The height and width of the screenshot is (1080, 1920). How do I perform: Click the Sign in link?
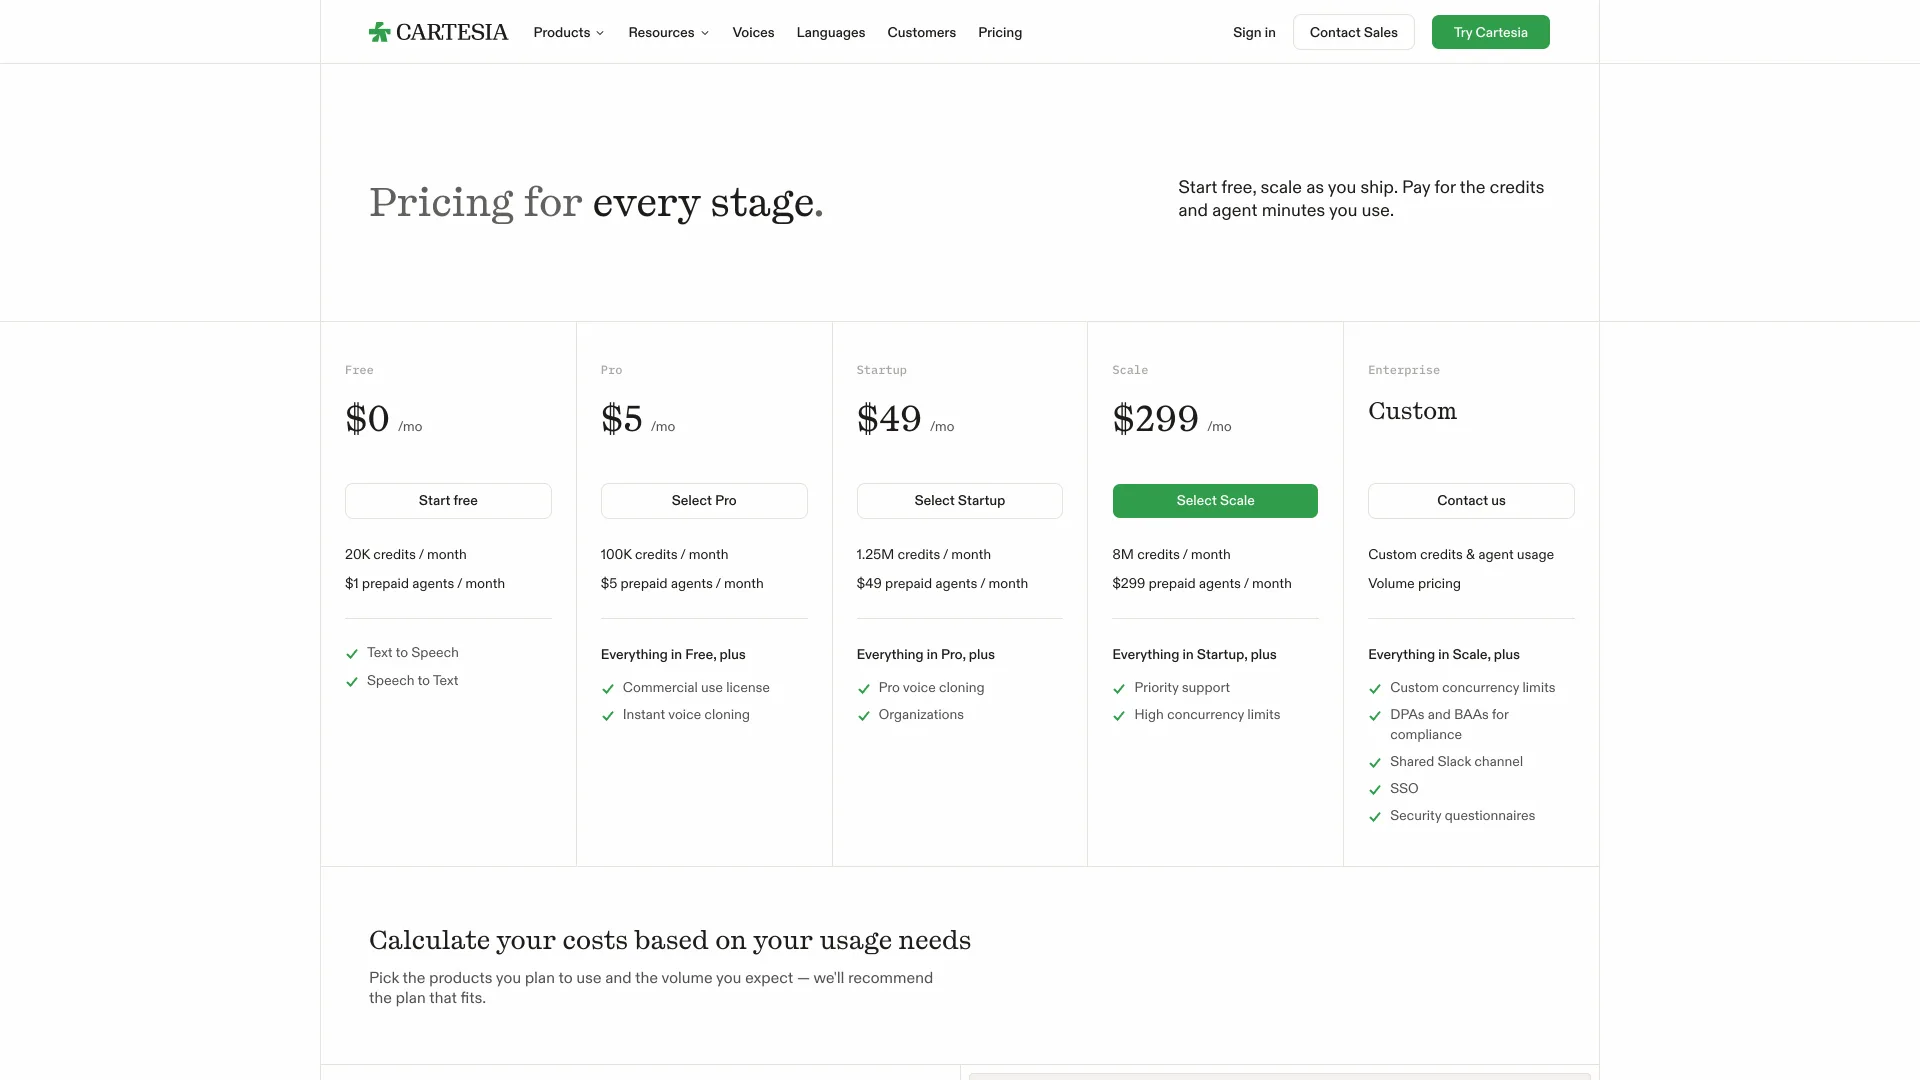pyautogui.click(x=1254, y=32)
